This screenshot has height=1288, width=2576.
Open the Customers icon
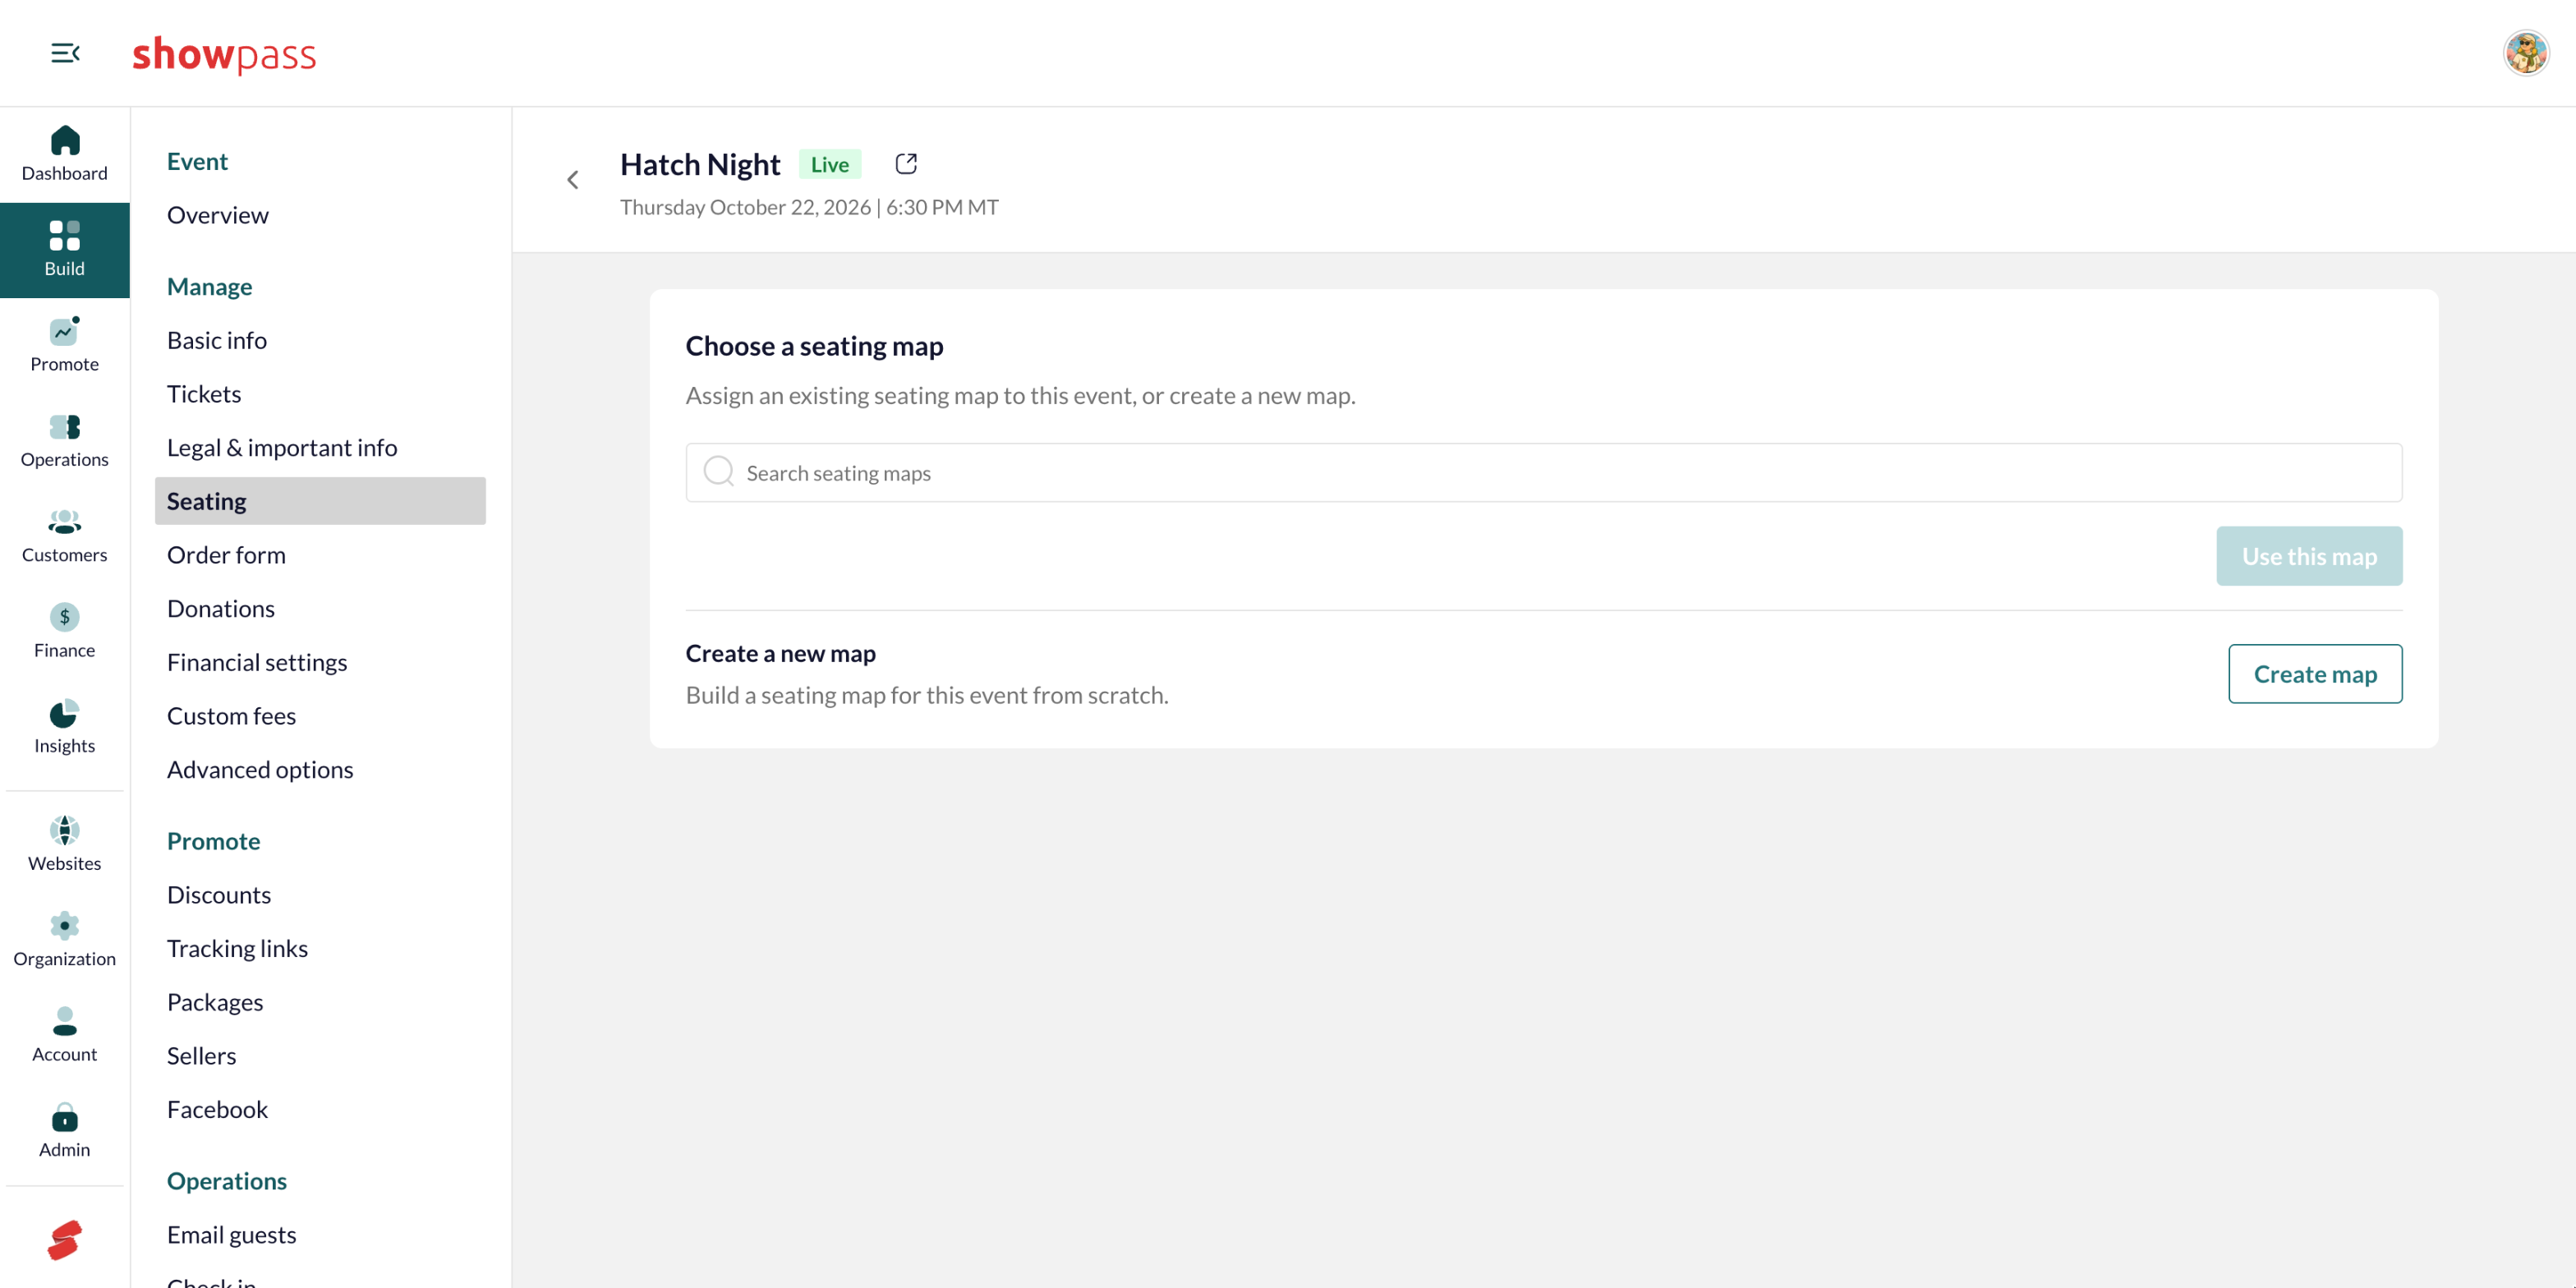coord(65,522)
